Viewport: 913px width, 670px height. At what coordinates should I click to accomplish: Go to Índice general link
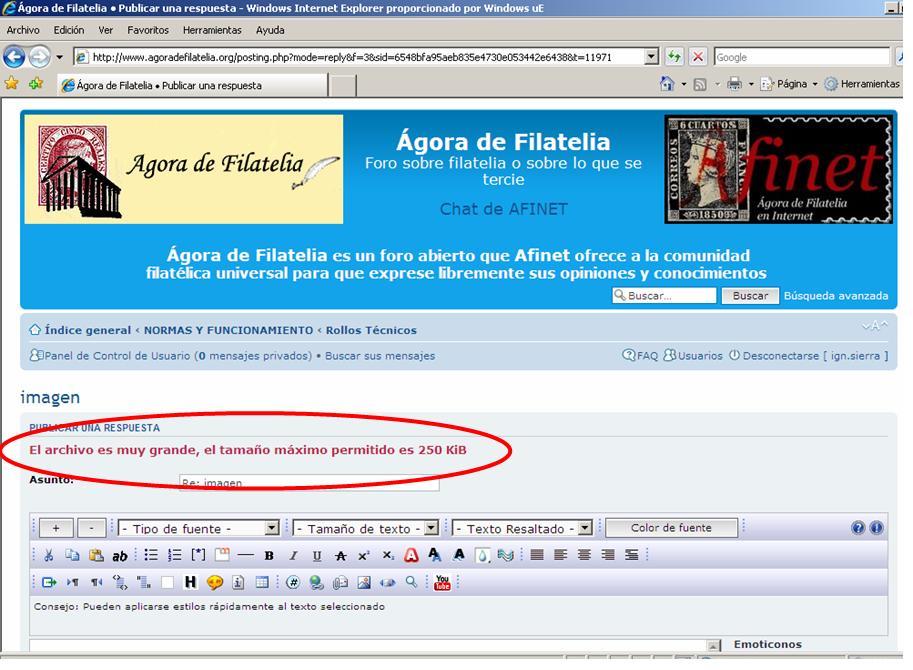tap(88, 330)
